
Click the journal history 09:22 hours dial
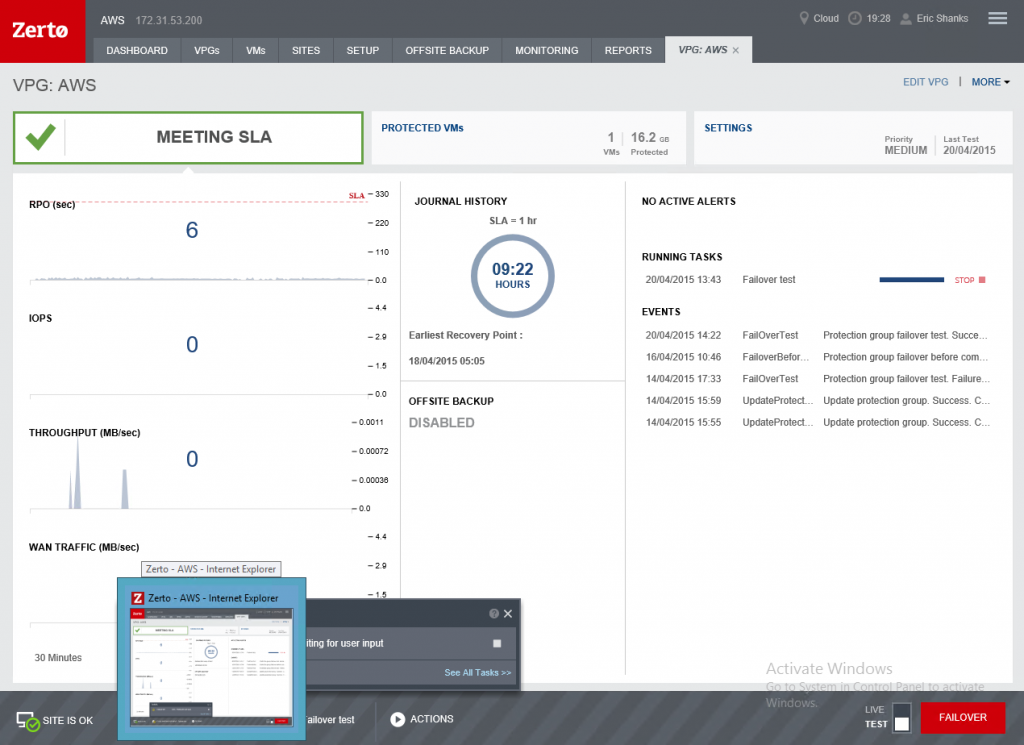click(513, 276)
